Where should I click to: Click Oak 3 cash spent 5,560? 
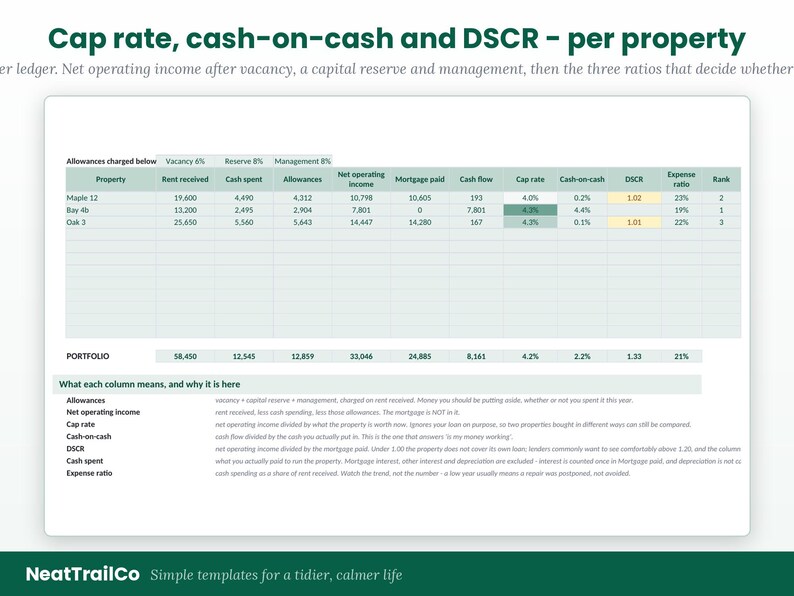coord(244,222)
